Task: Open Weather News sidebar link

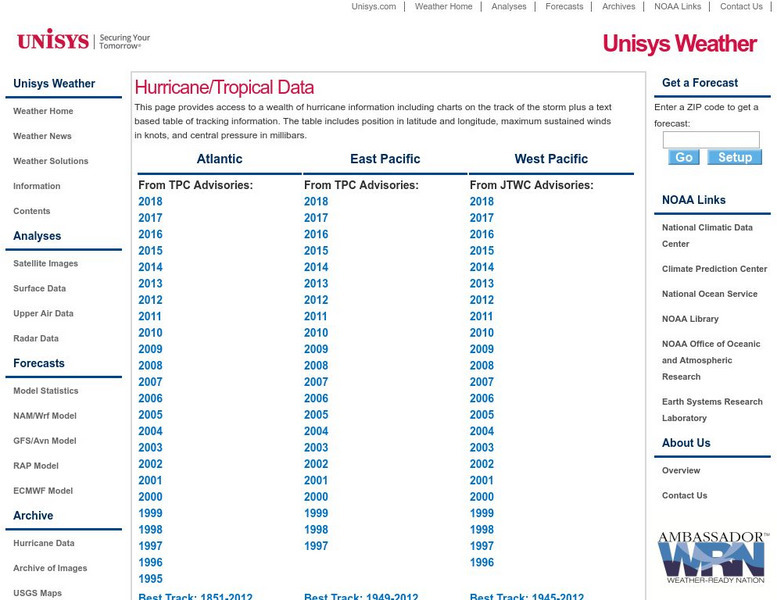Action: click(x=42, y=136)
